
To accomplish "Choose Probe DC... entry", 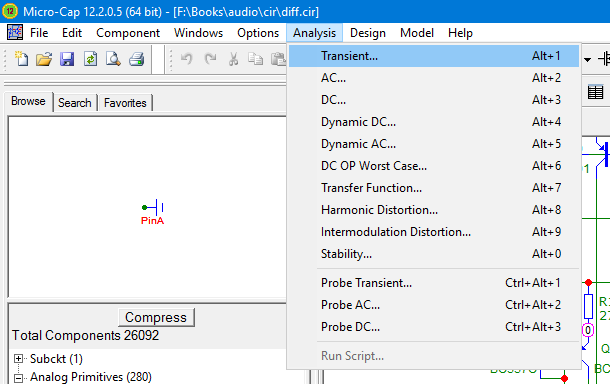I will coord(434,327).
